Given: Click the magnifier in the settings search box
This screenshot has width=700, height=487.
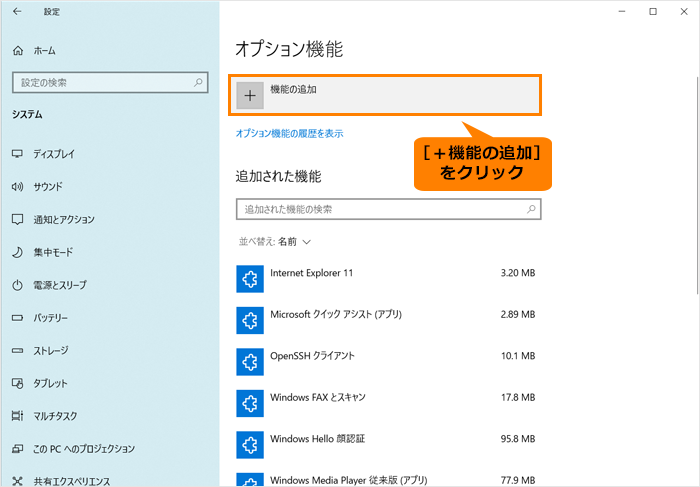Looking at the screenshot, I should pos(198,83).
